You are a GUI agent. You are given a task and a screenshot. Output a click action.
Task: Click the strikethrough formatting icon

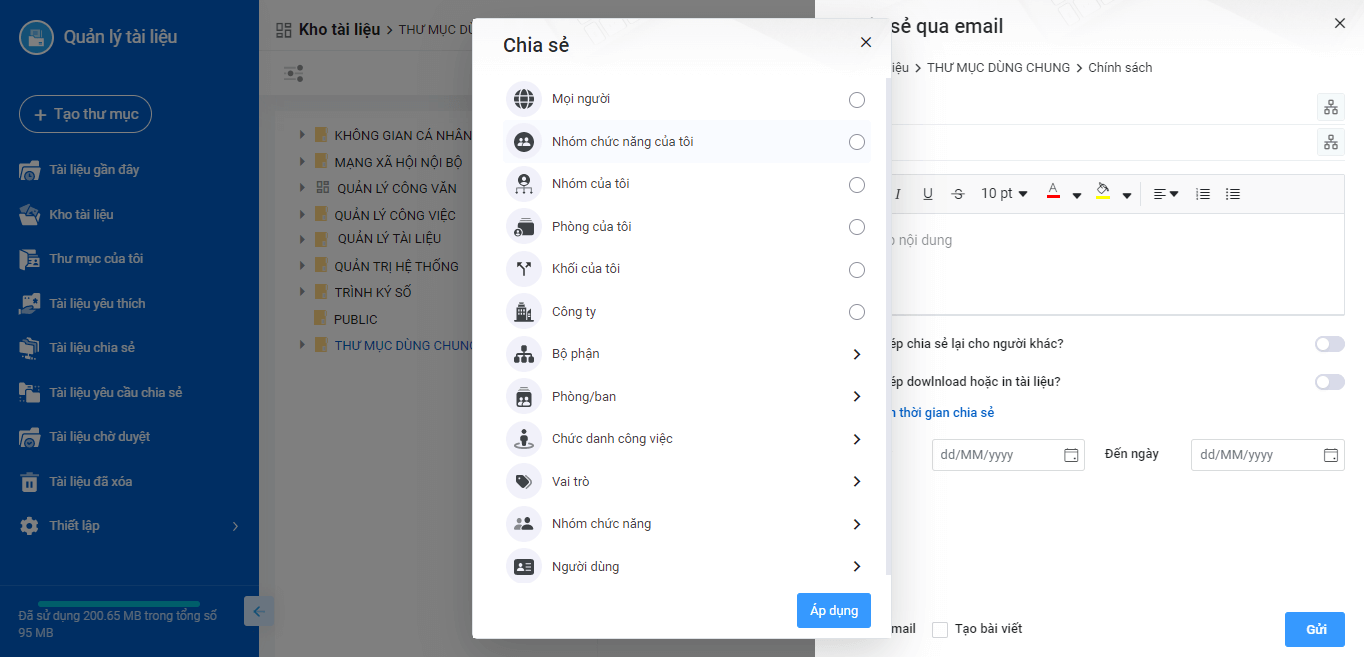(957, 194)
